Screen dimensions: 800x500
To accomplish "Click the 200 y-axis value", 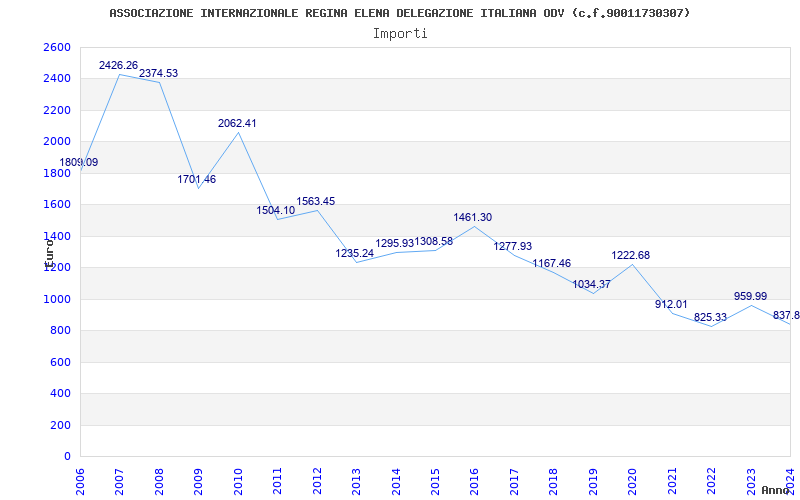I will click(60, 425).
